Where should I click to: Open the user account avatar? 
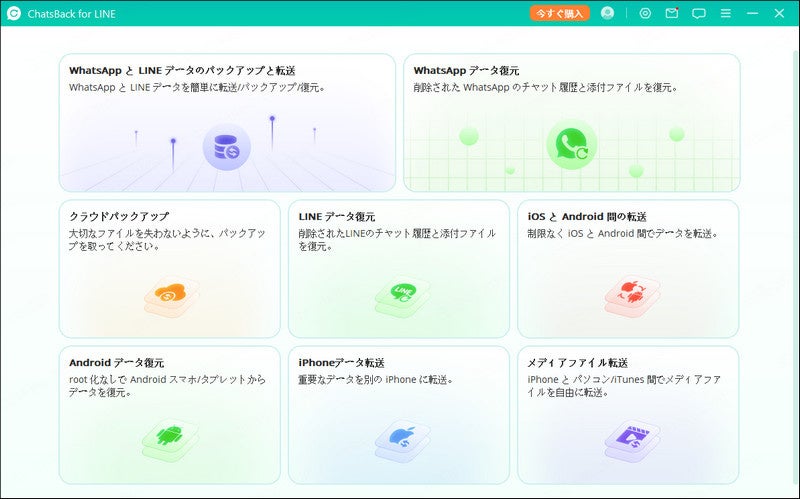coord(607,13)
